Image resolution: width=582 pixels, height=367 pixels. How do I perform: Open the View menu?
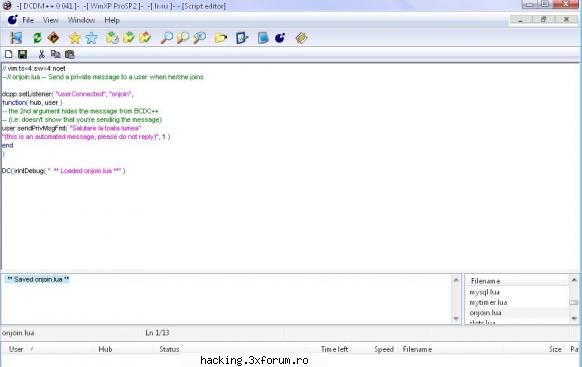tap(50, 20)
